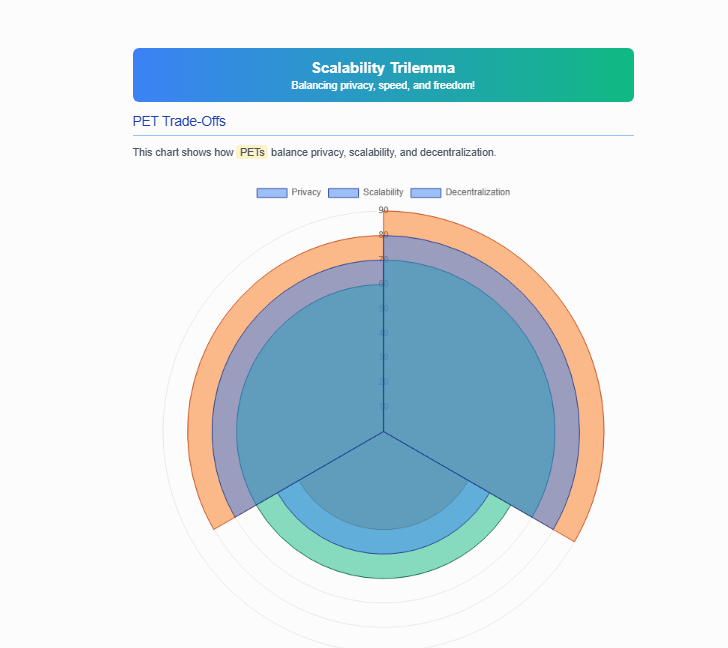Click the 'Balancing privacy, speed, and freedom!' subtitle

point(383,85)
